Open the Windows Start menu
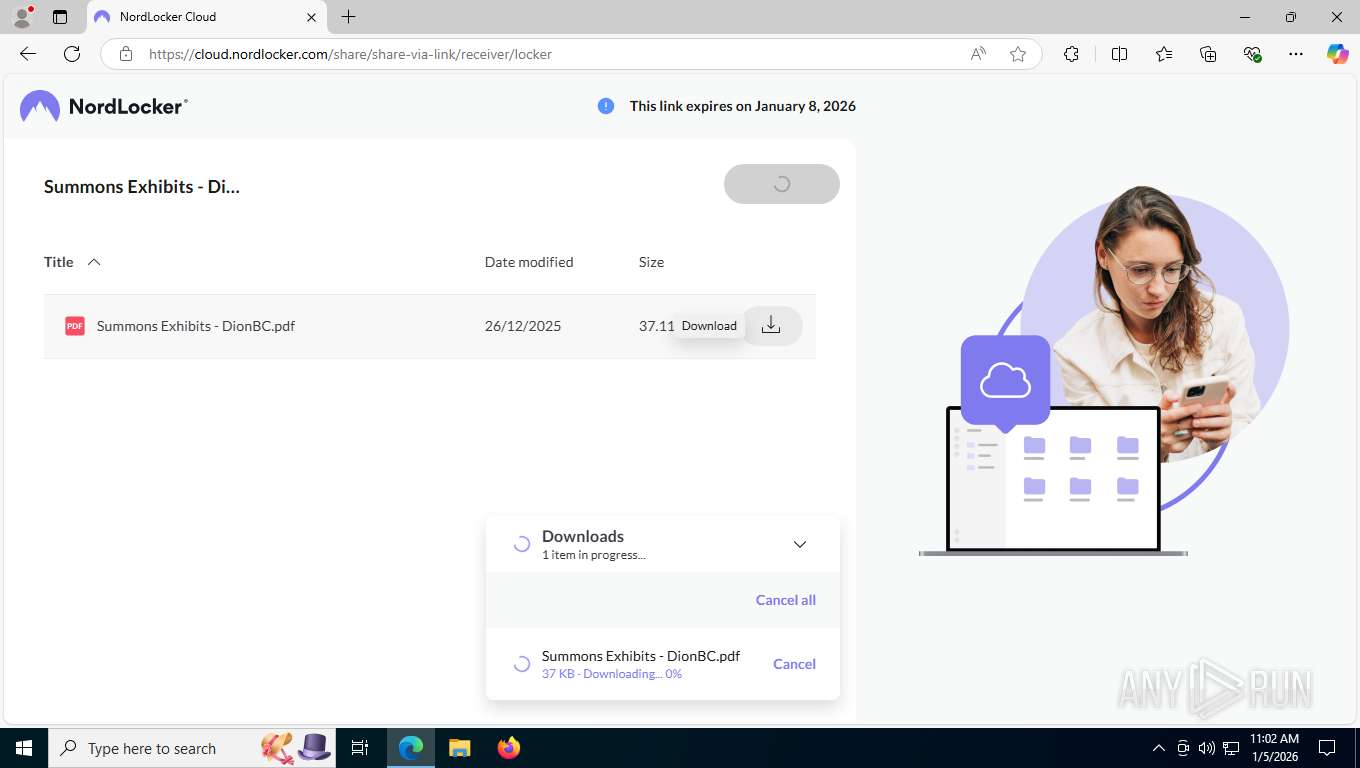 coord(24,748)
